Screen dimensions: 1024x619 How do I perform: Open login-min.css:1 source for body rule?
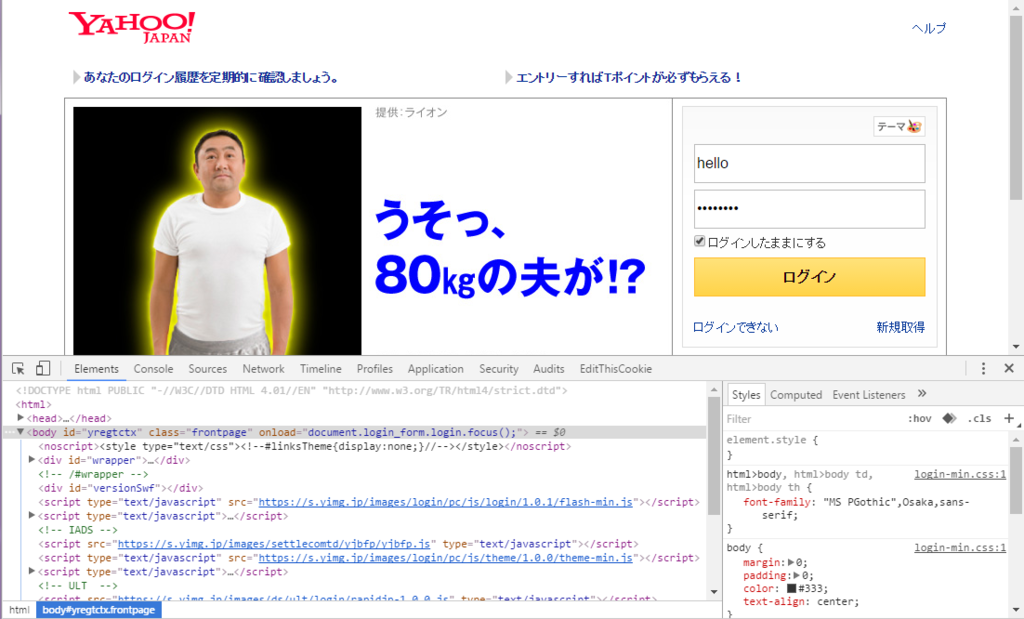[x=959, y=547]
